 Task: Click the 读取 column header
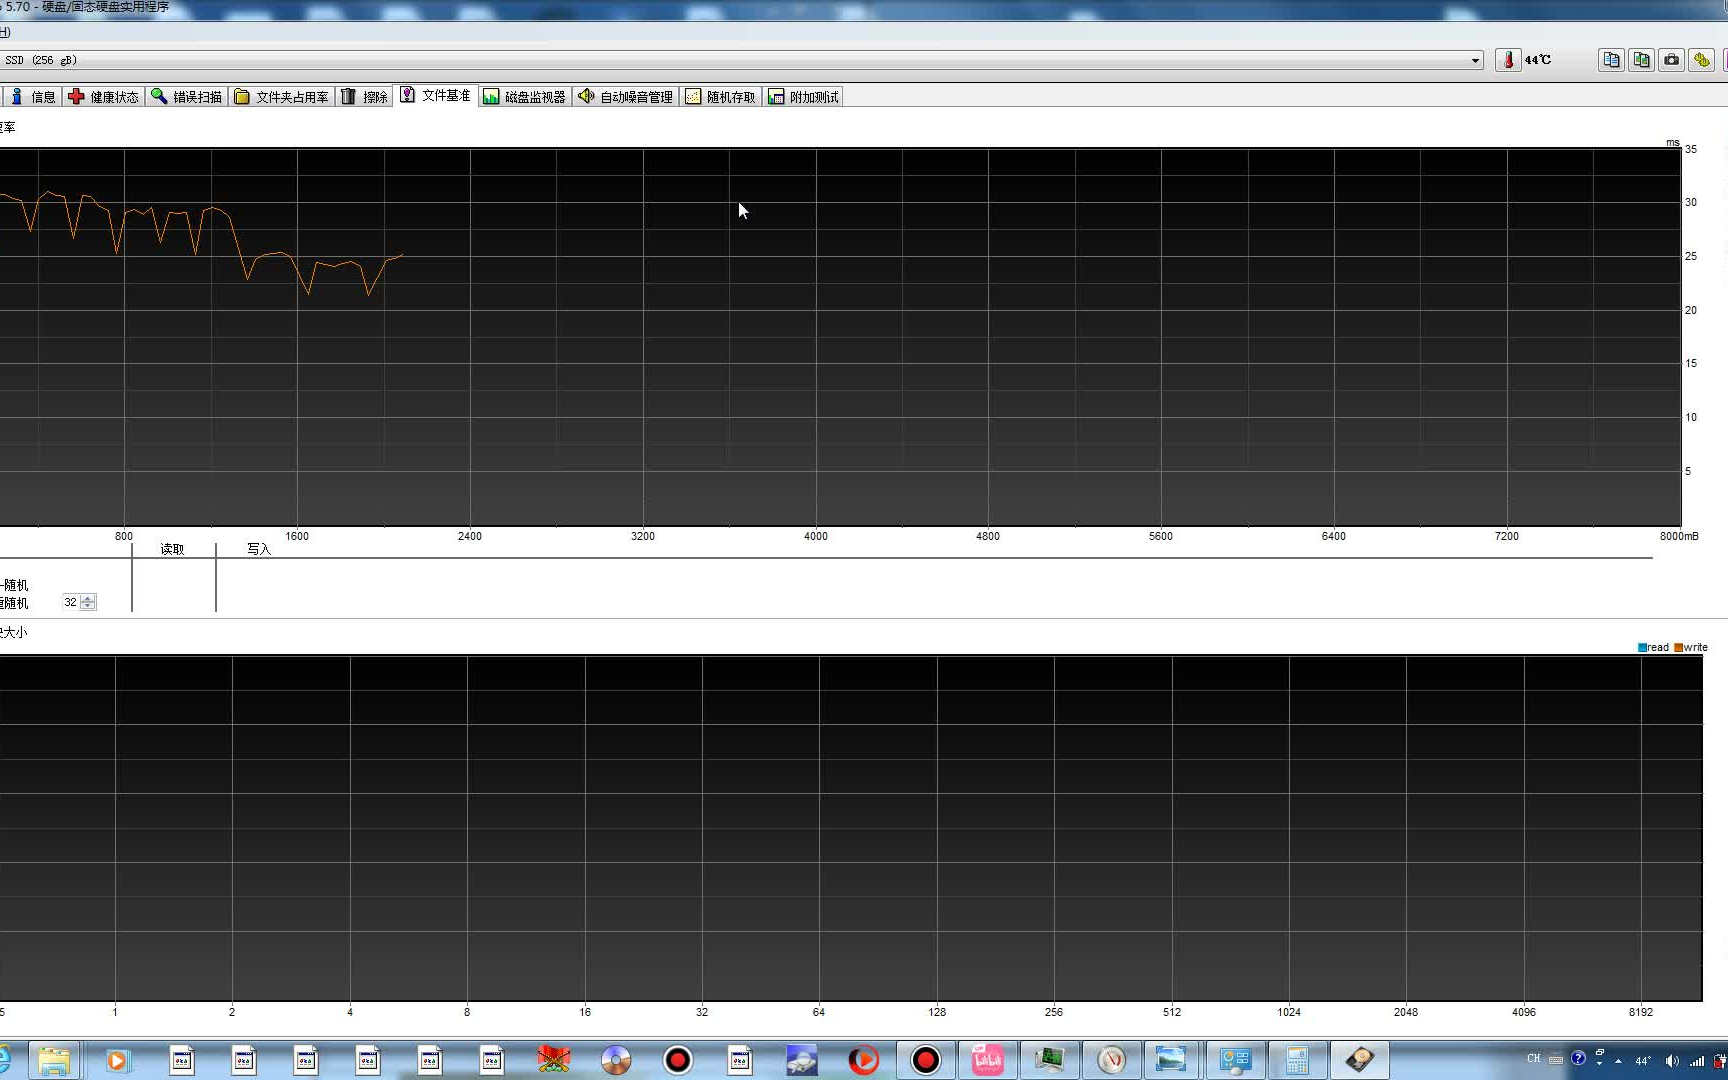[172, 549]
